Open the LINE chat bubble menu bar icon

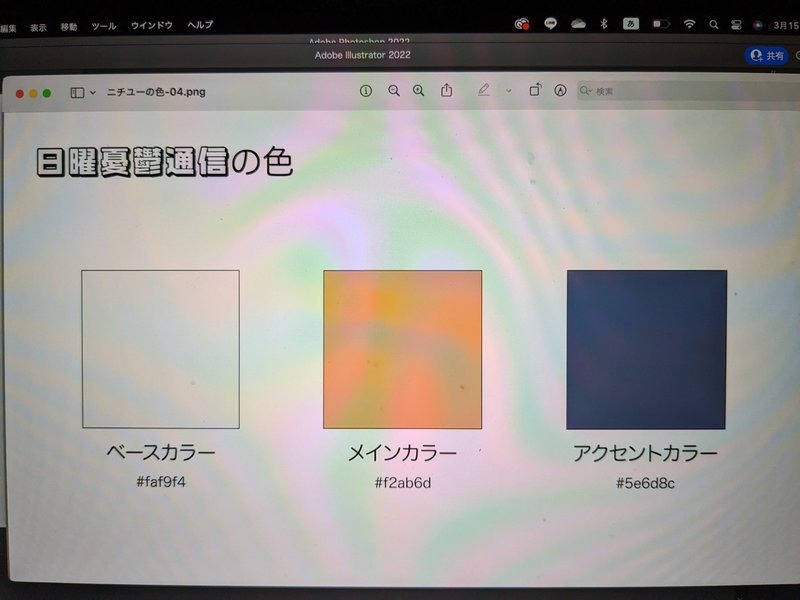pos(550,23)
